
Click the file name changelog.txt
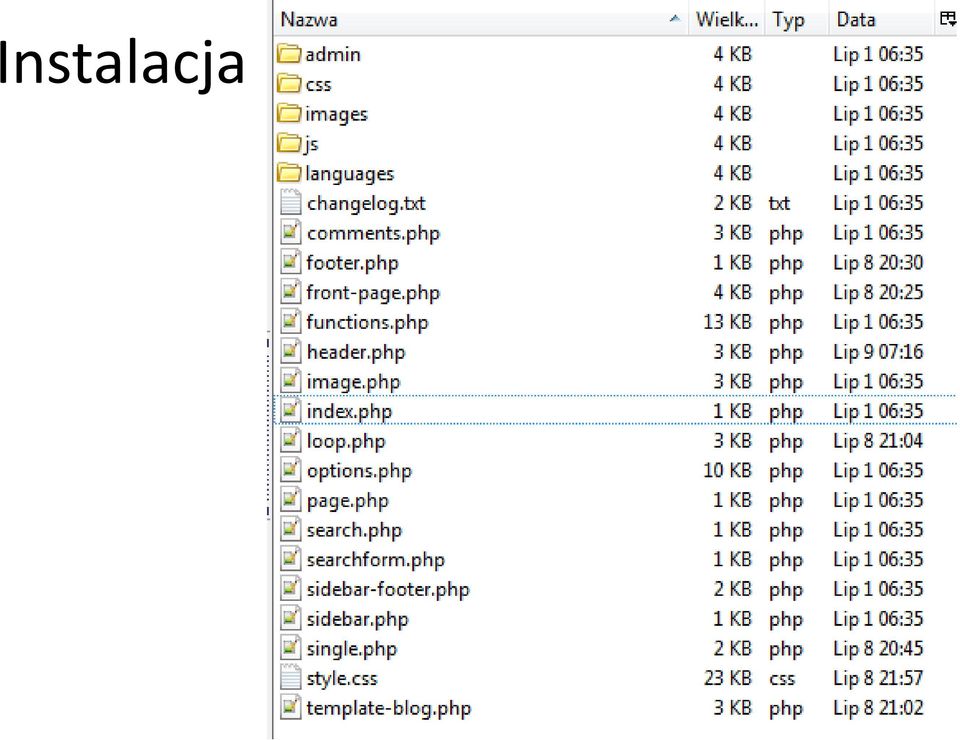click(366, 203)
